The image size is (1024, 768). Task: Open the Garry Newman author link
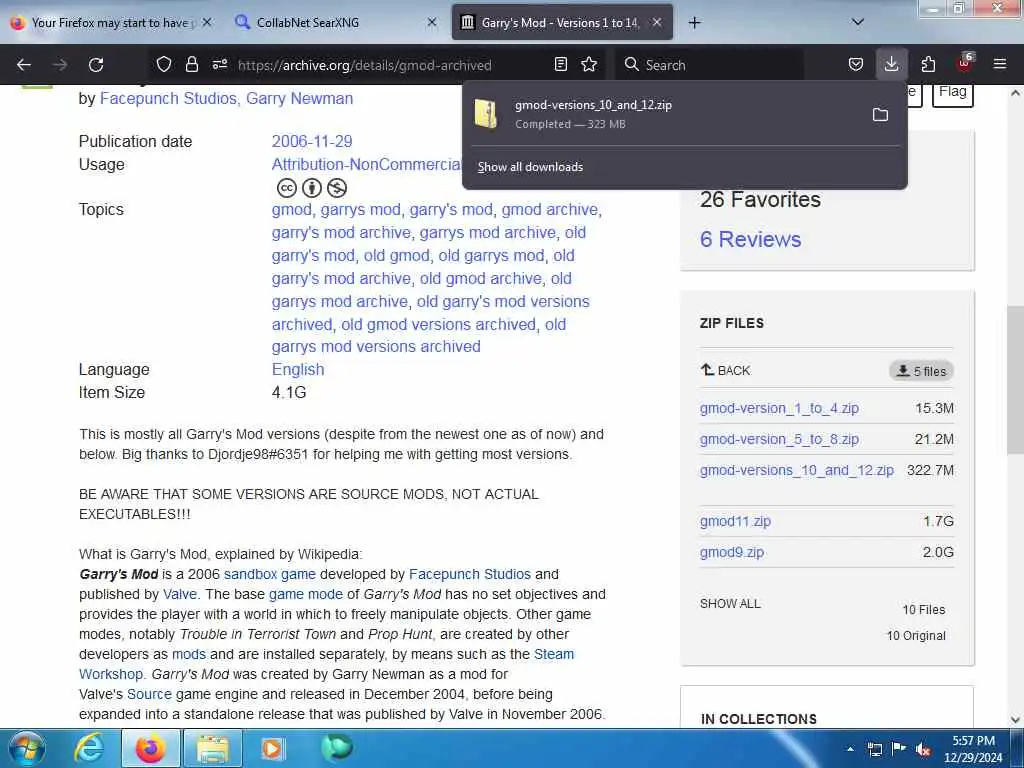pyautogui.click(x=299, y=99)
